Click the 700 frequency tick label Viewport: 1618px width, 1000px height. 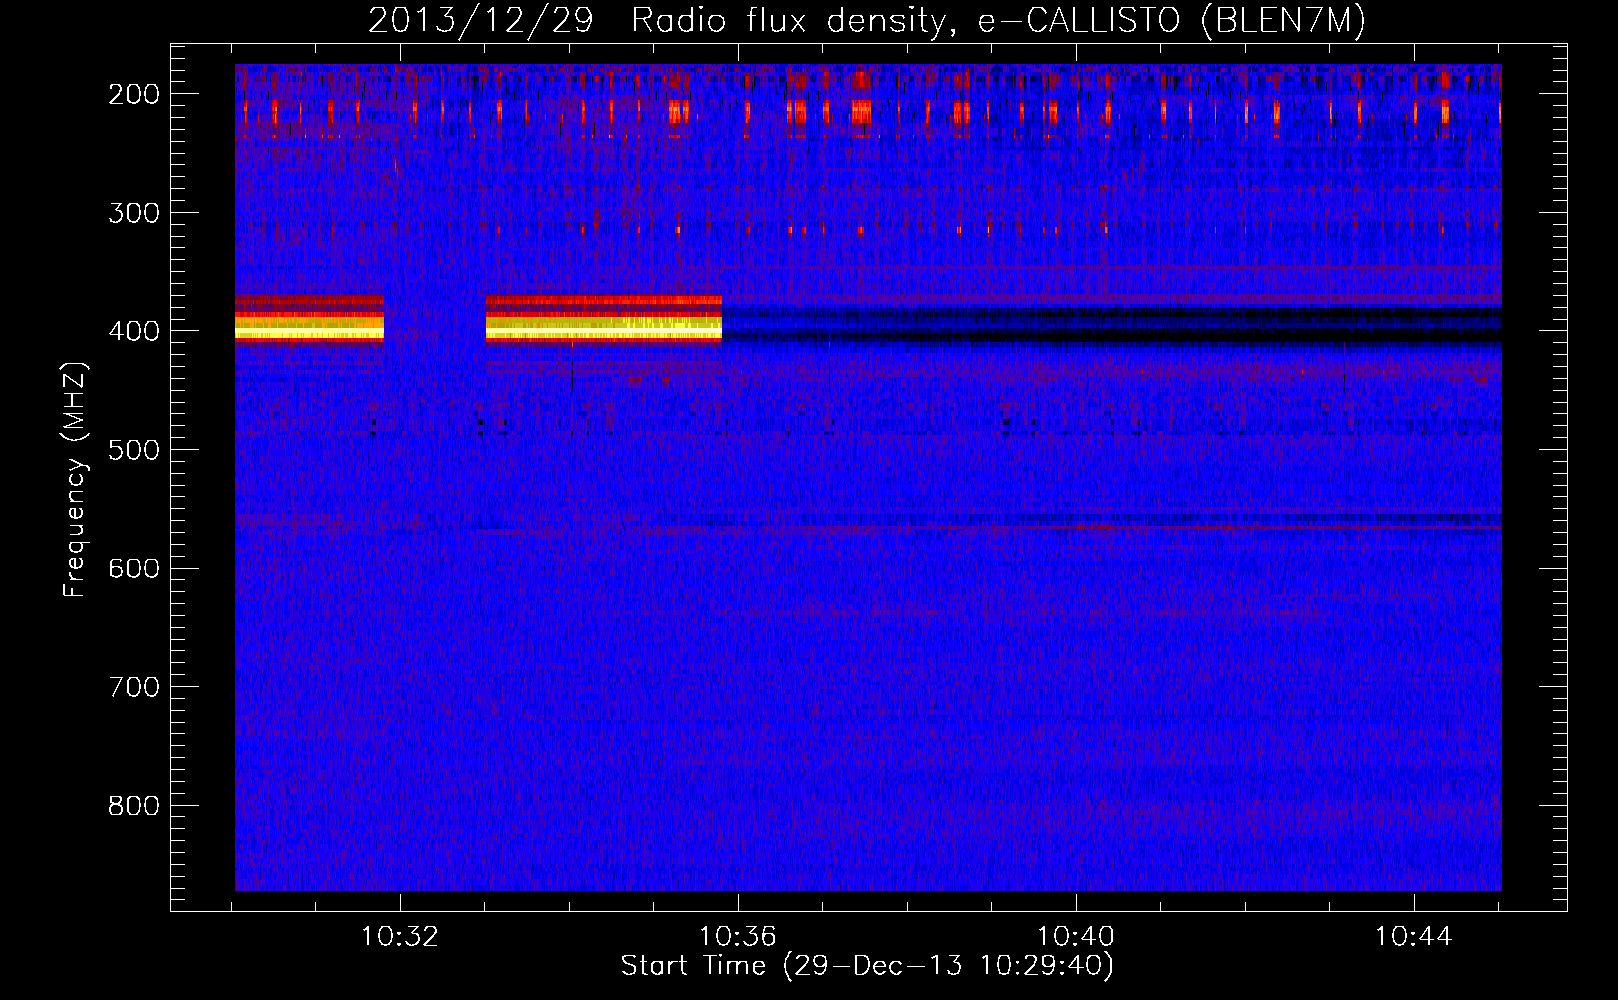coord(134,687)
